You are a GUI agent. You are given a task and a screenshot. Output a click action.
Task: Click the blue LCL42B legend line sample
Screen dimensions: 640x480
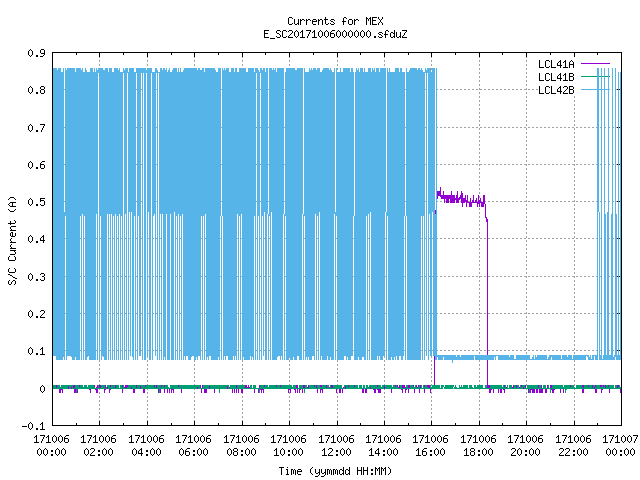click(595, 89)
